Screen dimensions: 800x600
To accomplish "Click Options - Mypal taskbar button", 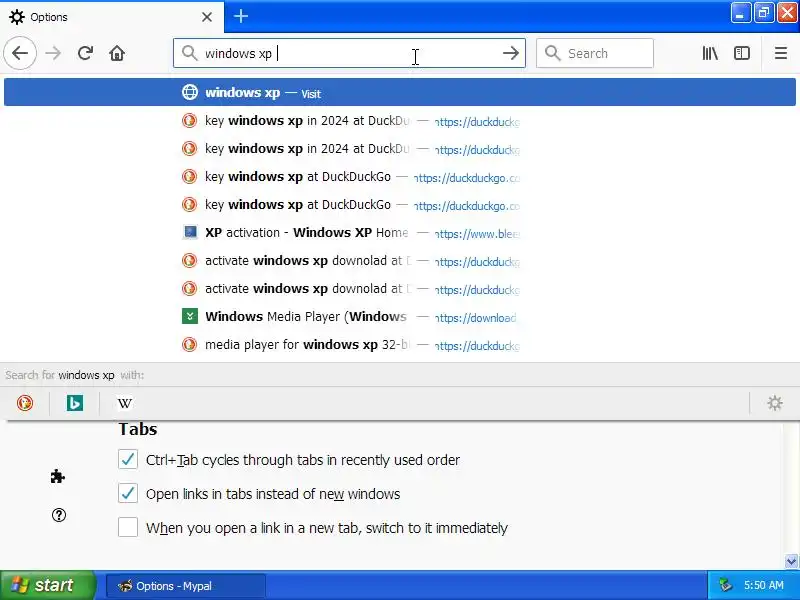I will tap(186, 586).
